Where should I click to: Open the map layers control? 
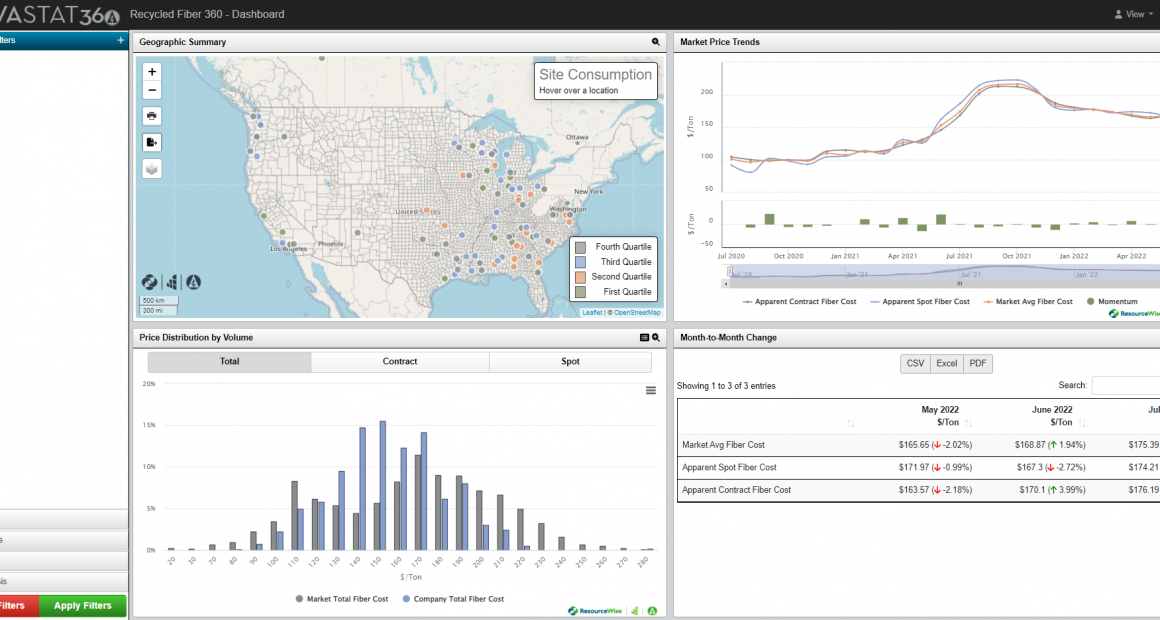click(152, 169)
